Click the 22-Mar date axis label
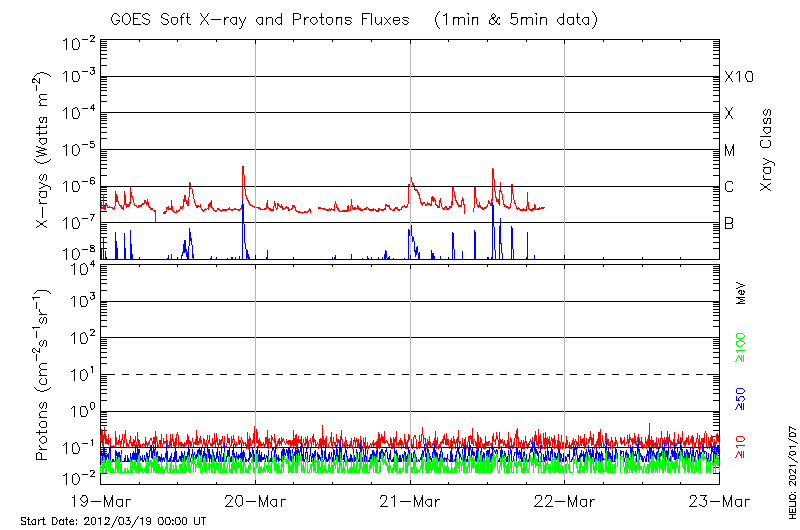800x530 pixels. tap(564, 501)
